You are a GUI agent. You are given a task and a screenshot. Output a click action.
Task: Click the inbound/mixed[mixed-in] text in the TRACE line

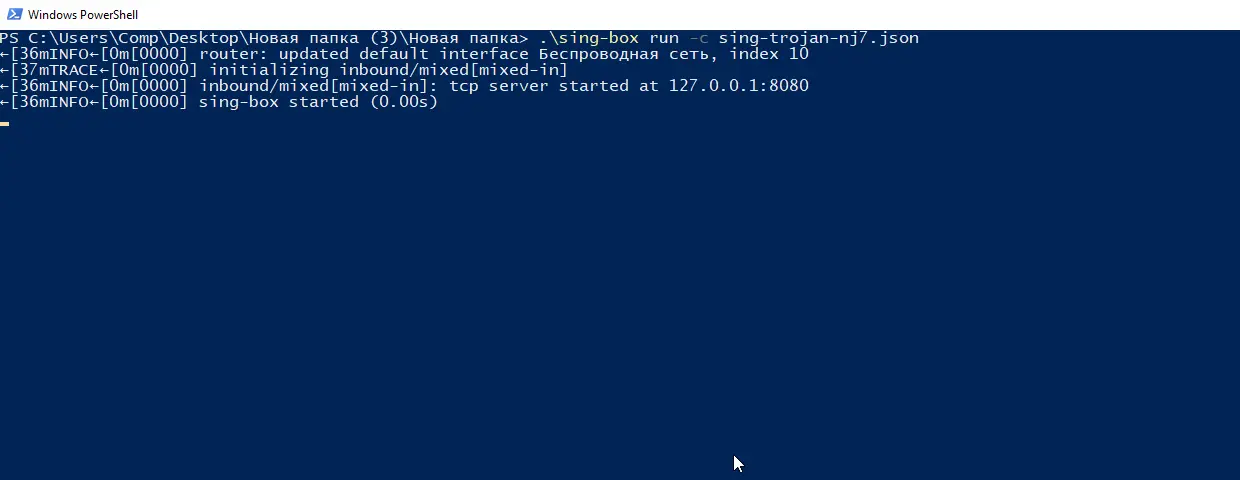(x=452, y=70)
